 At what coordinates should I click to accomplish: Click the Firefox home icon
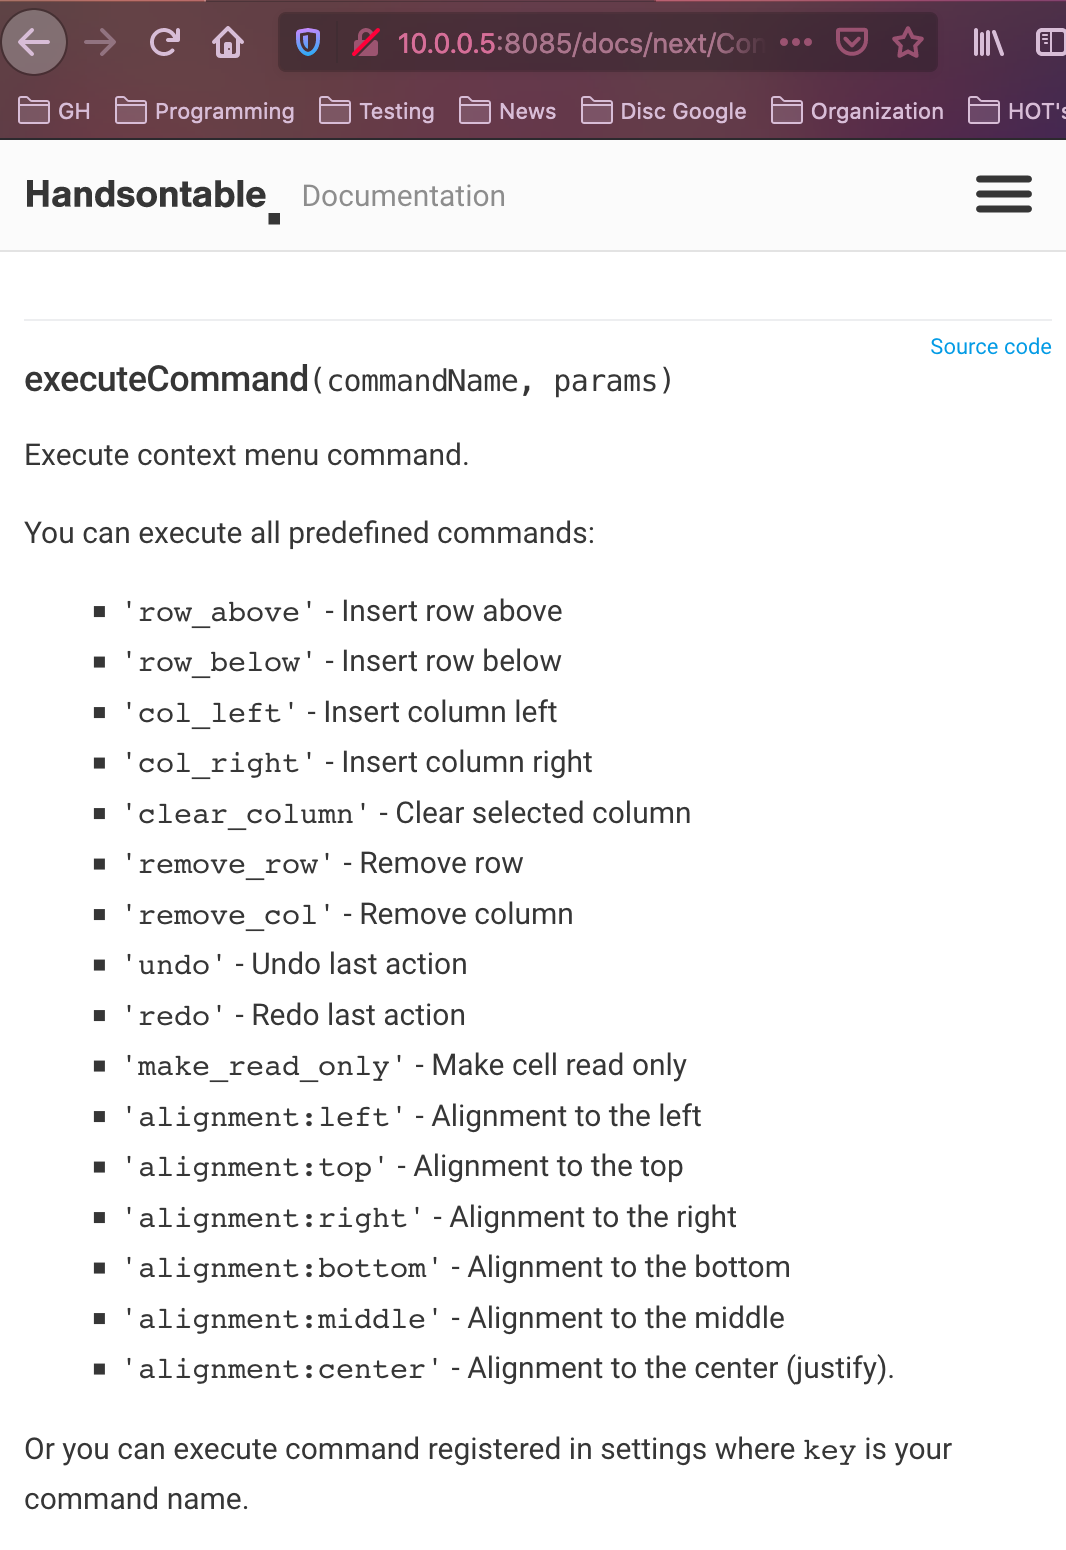click(x=227, y=42)
